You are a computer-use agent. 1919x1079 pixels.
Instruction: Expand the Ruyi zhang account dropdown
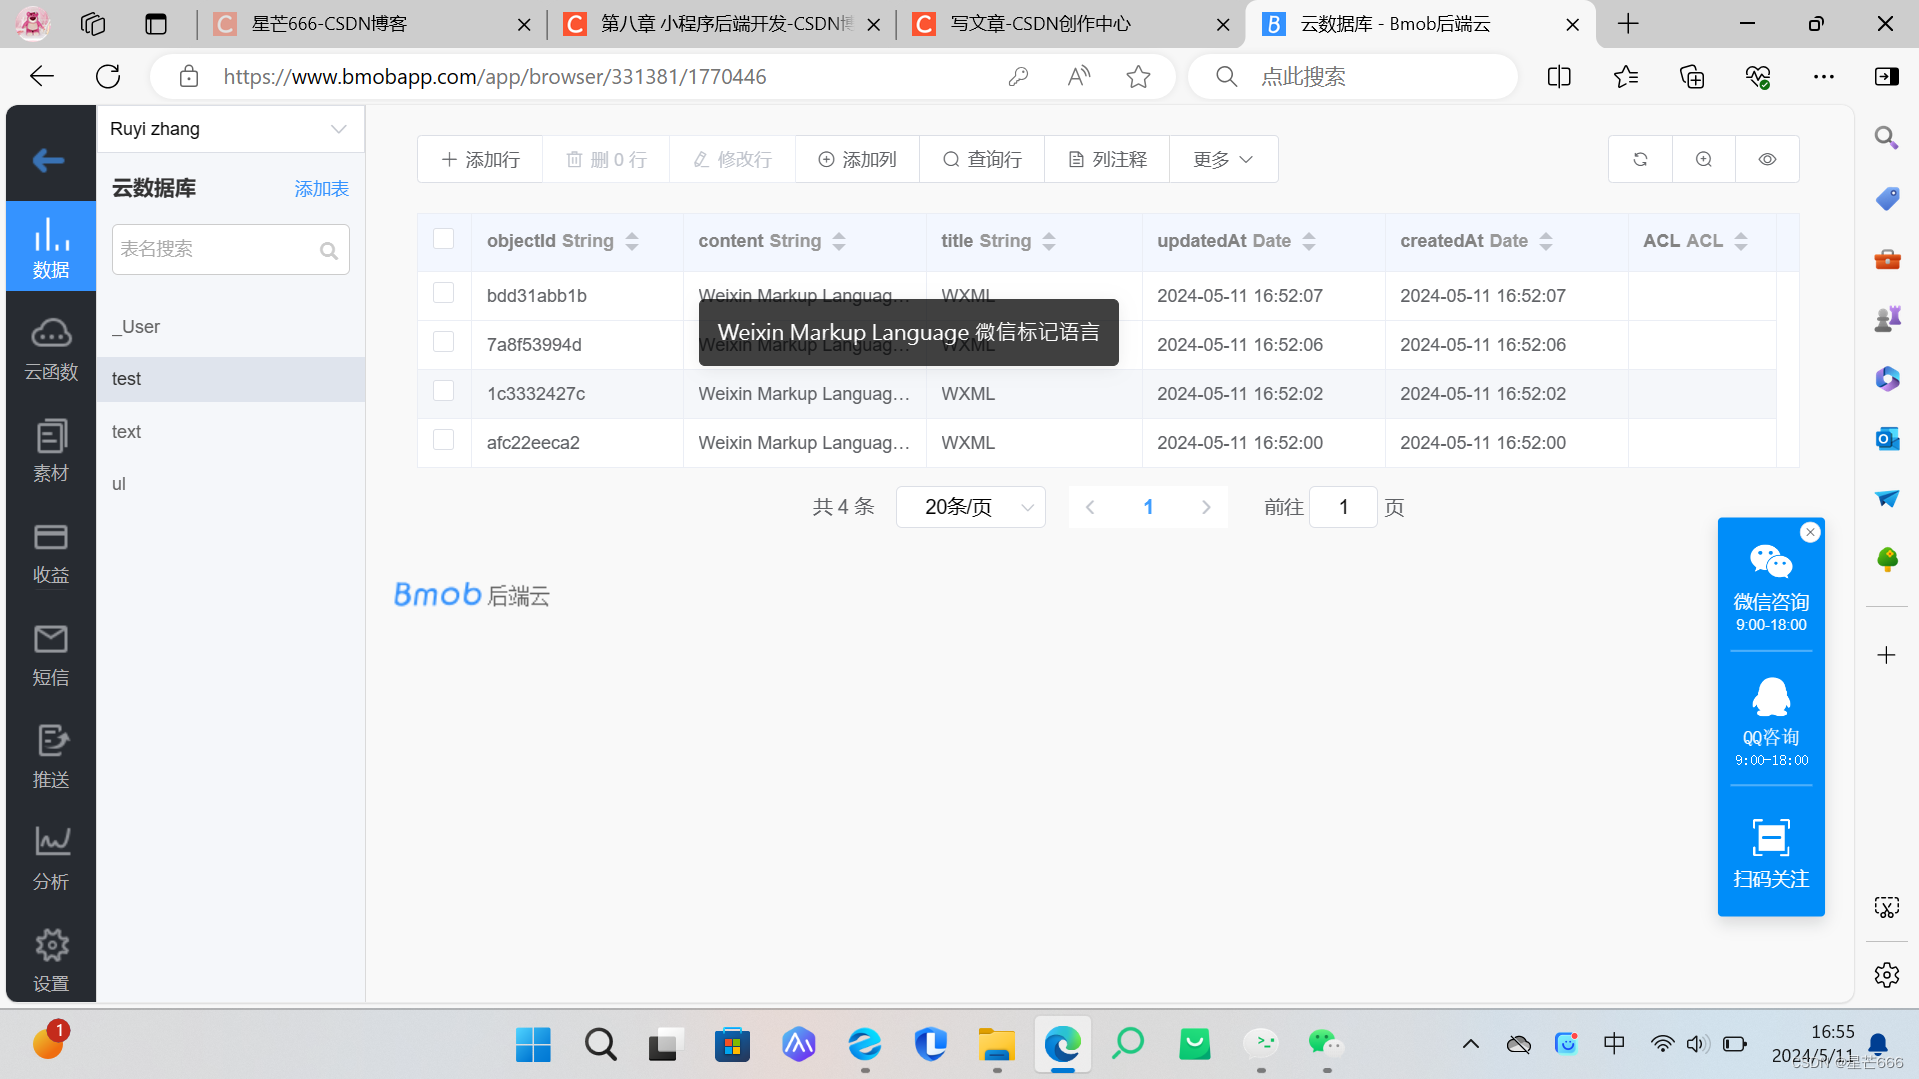336,128
